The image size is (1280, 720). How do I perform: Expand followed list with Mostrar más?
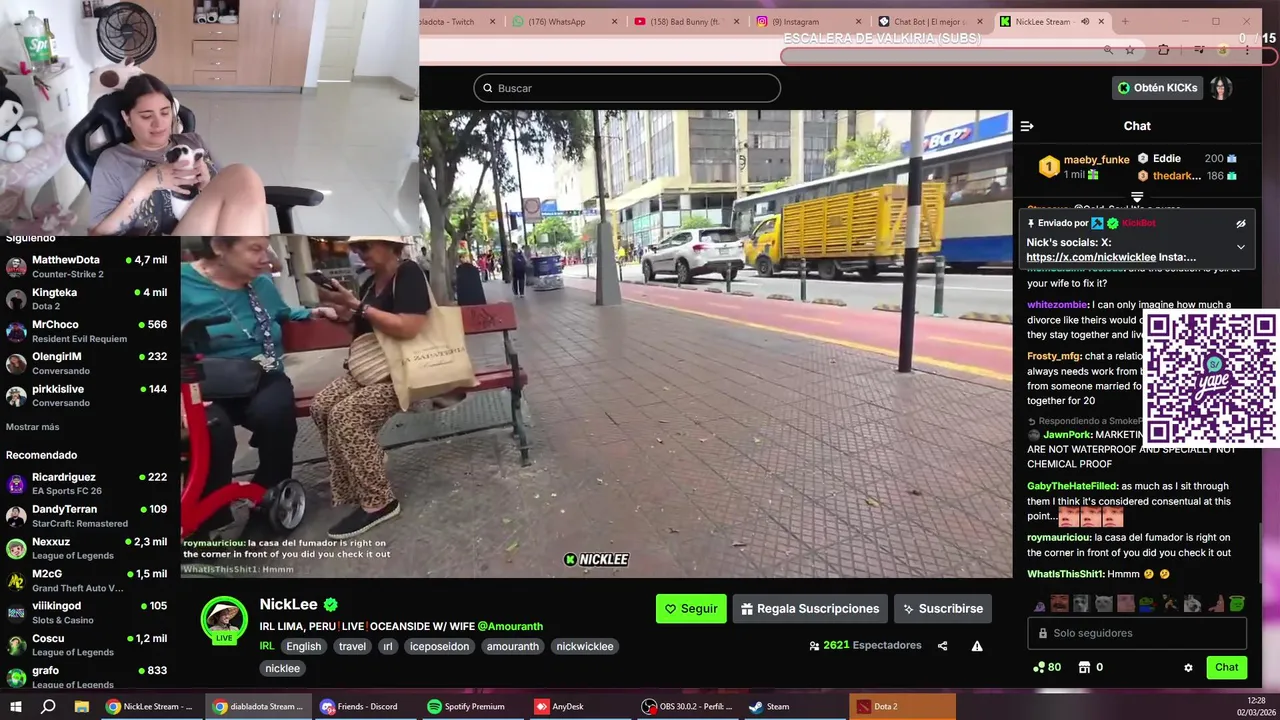coord(32,427)
